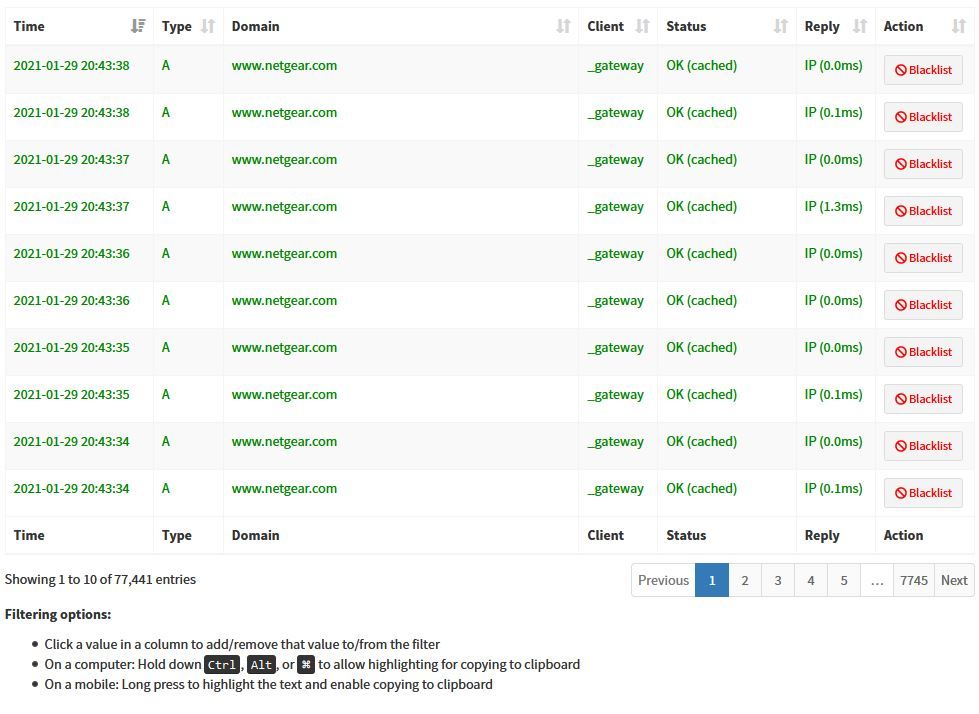
Task: Filter by _gateway client in first row
Action: pos(615,66)
